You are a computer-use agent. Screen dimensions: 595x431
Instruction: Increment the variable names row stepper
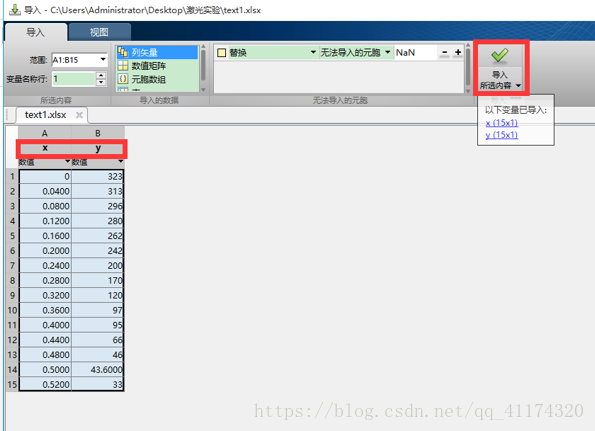click(x=101, y=76)
